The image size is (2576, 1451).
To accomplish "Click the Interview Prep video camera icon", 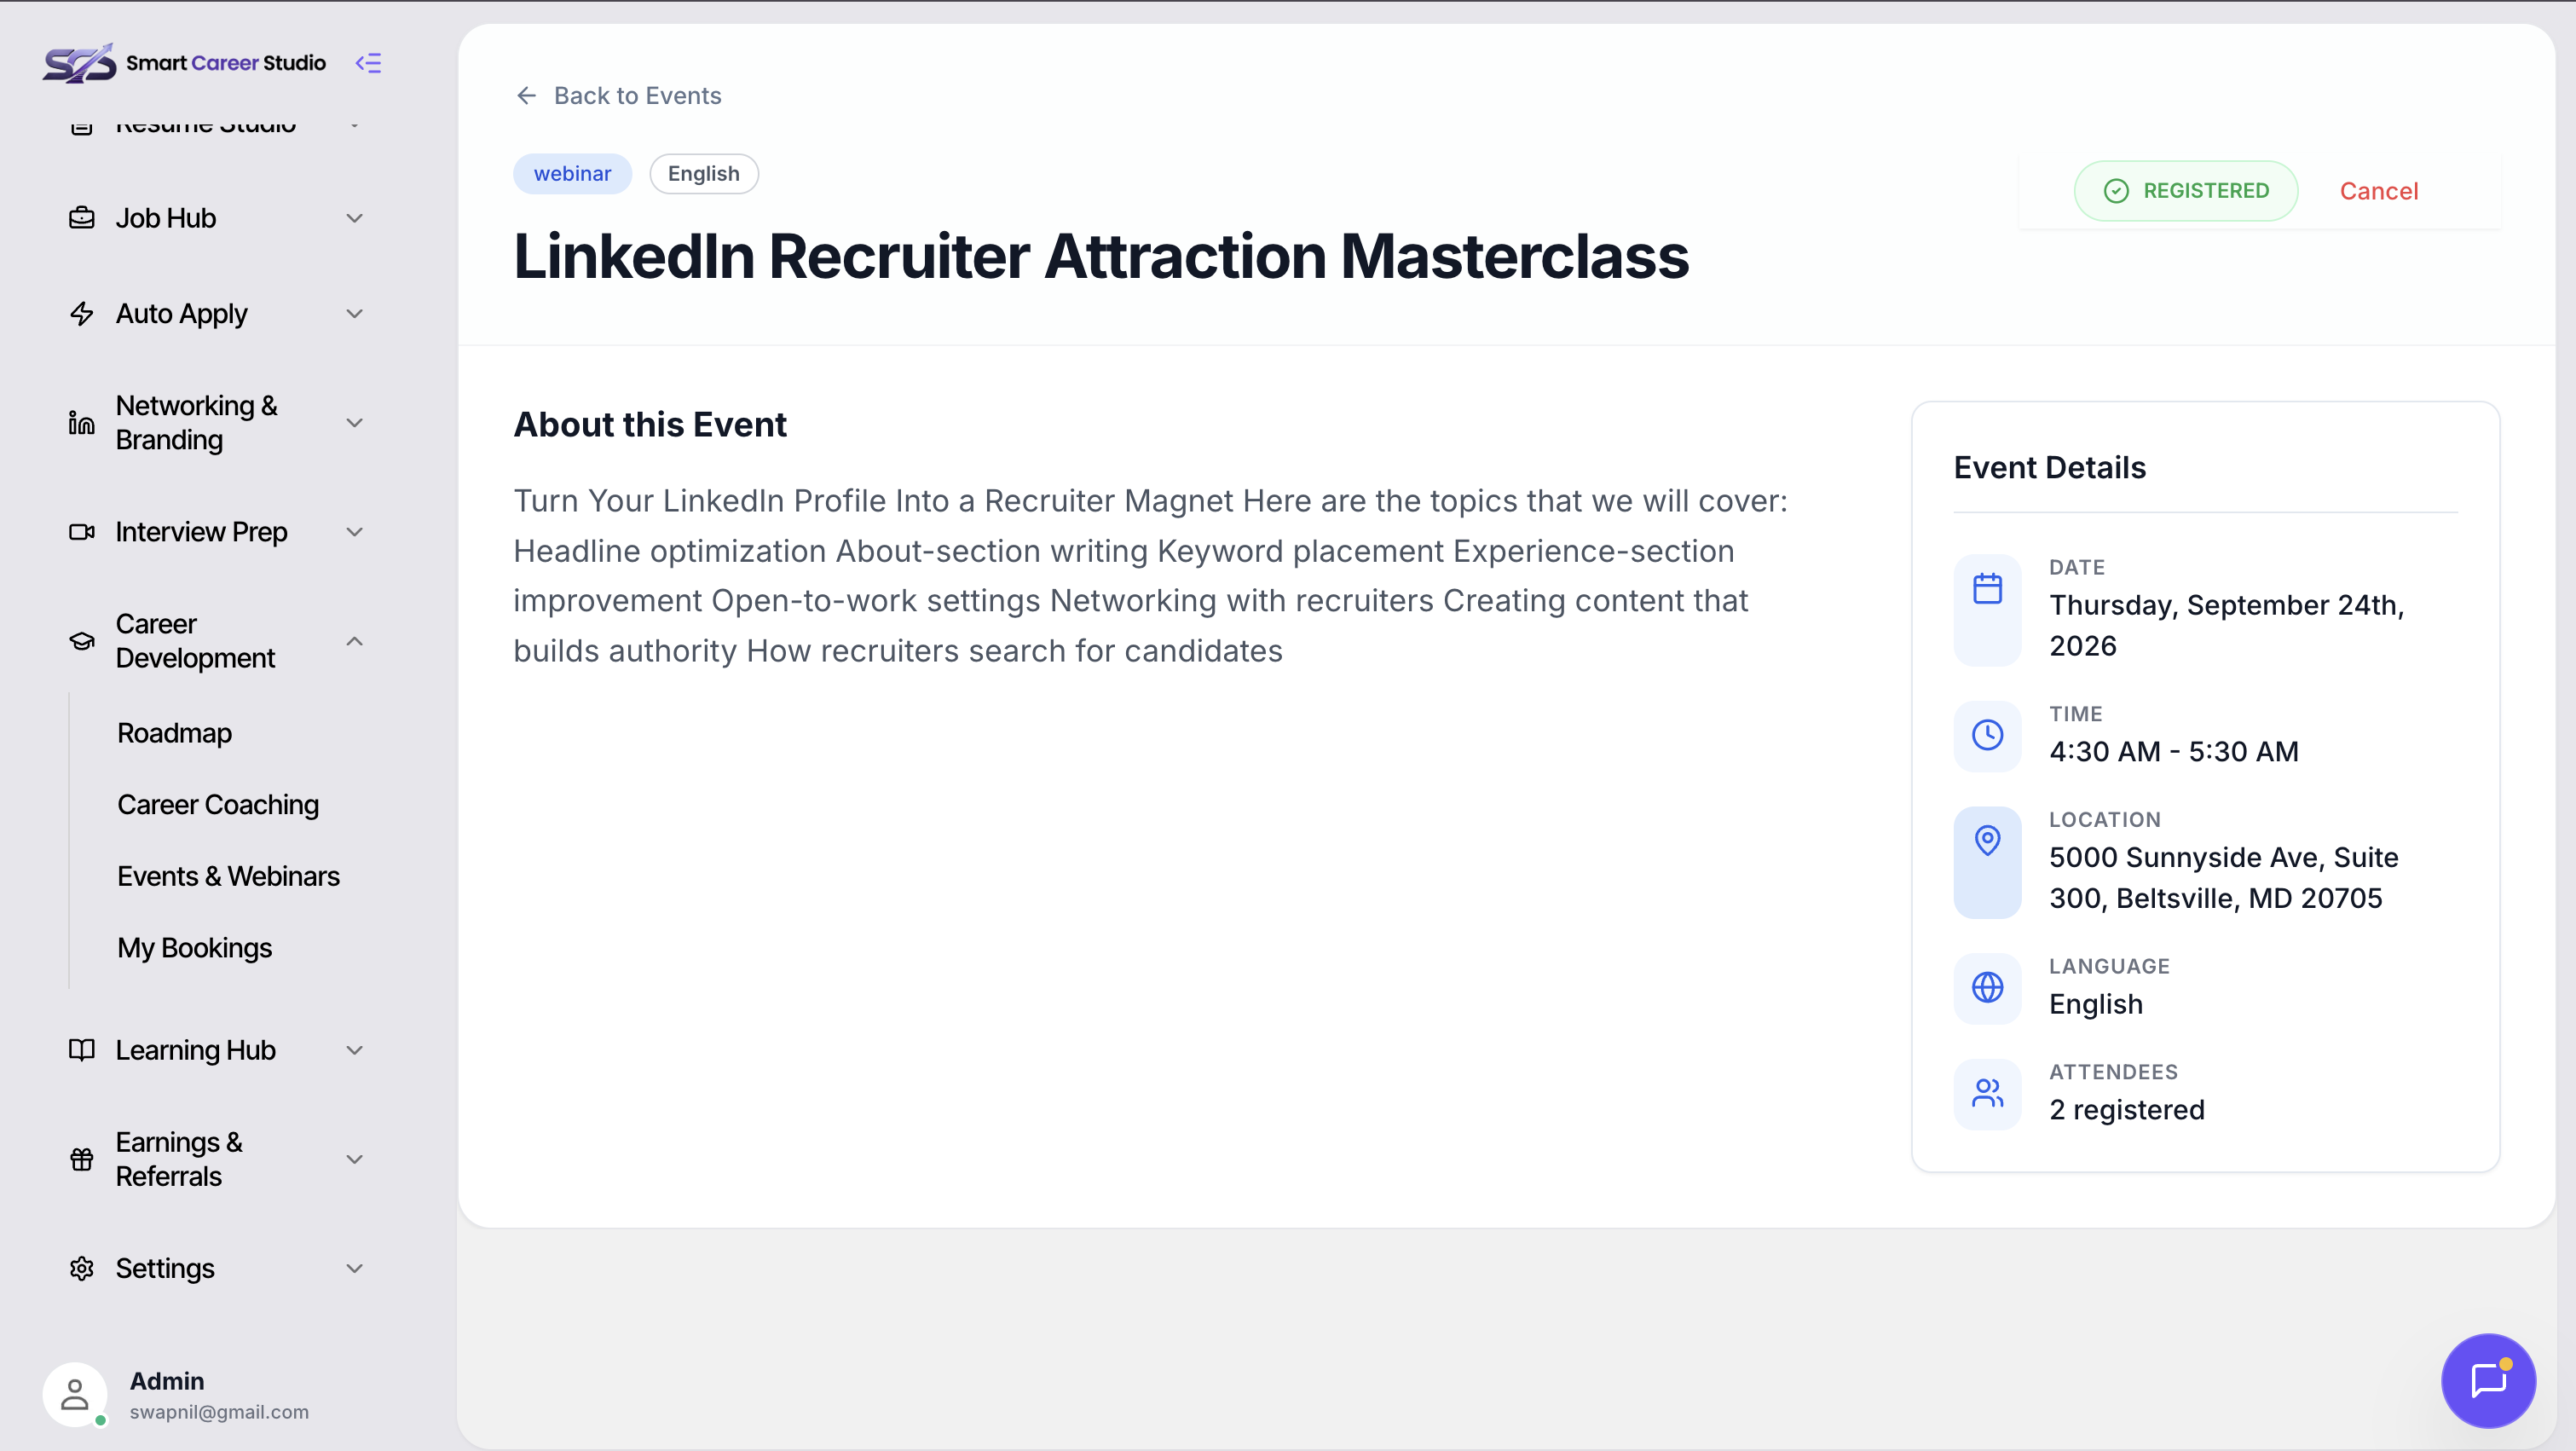I will click(x=82, y=532).
